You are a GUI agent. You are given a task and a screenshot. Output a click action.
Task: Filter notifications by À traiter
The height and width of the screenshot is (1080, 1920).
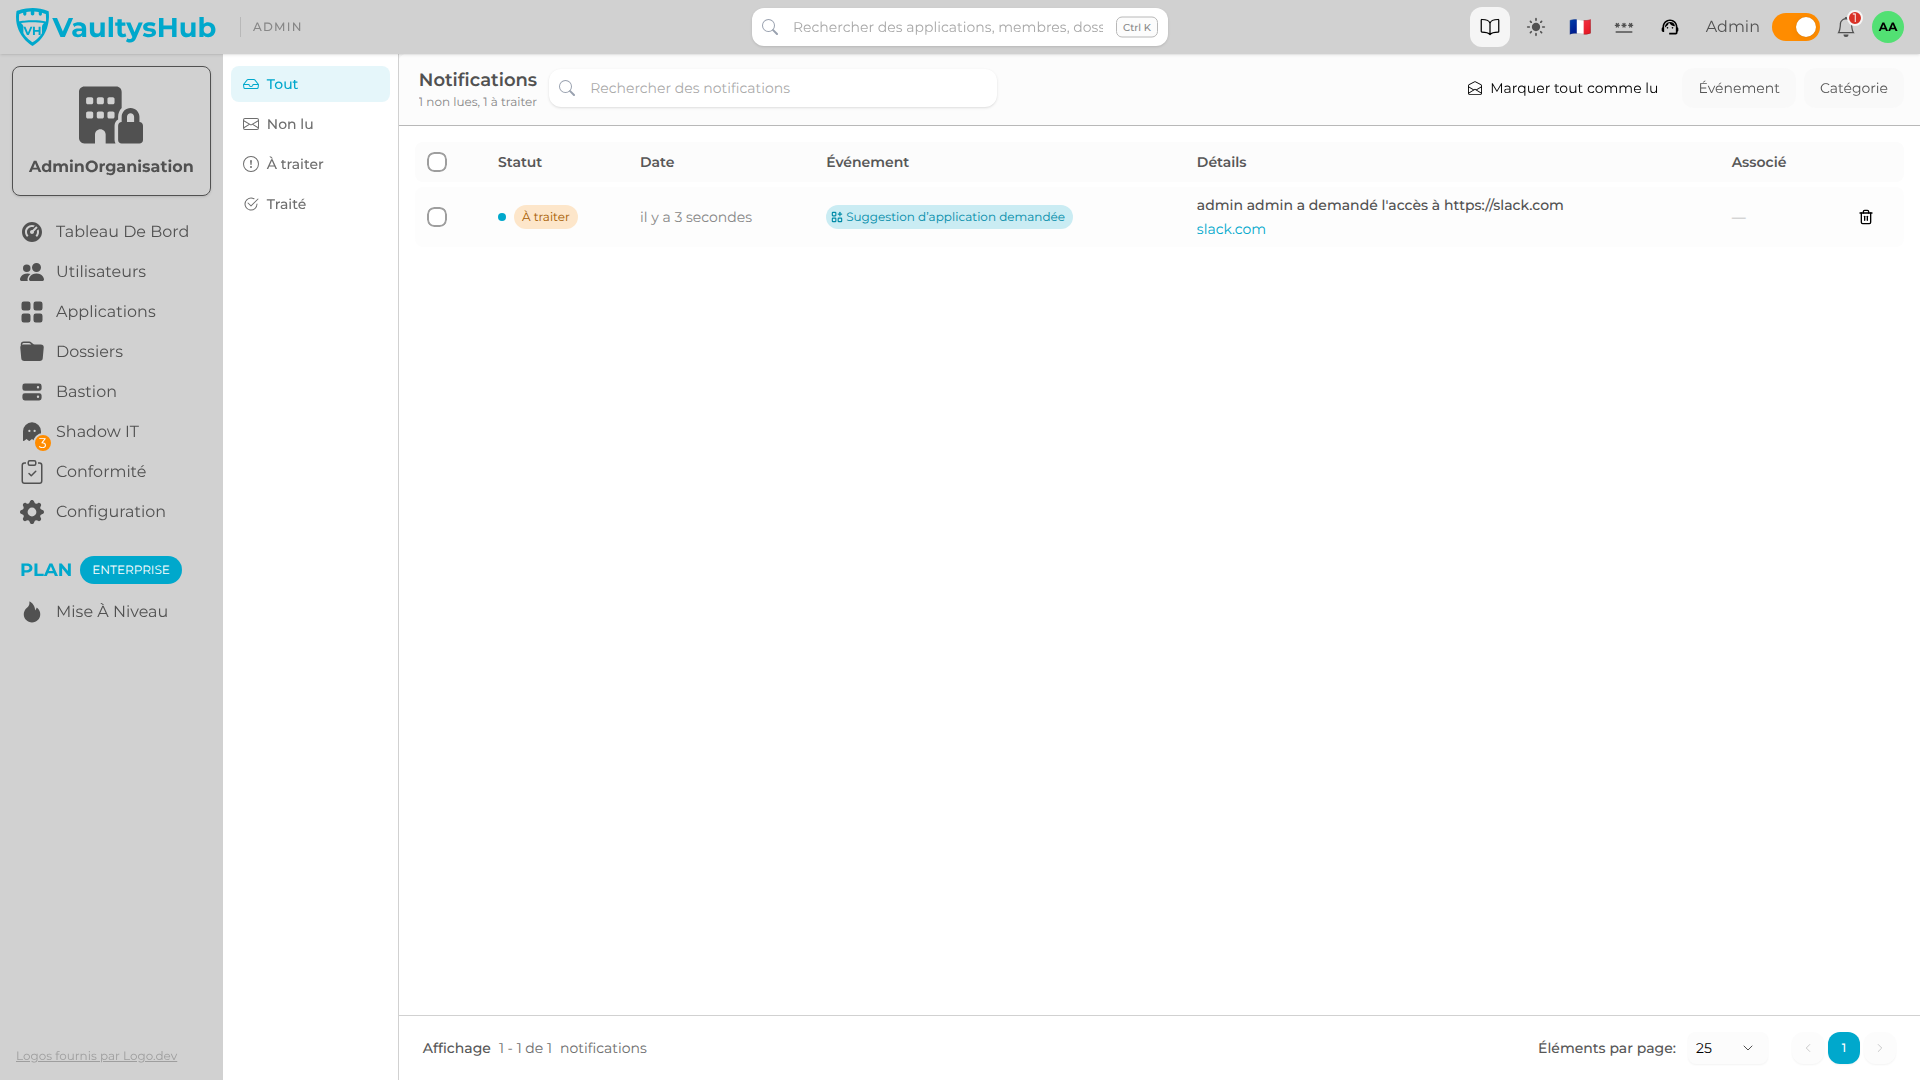tap(310, 164)
